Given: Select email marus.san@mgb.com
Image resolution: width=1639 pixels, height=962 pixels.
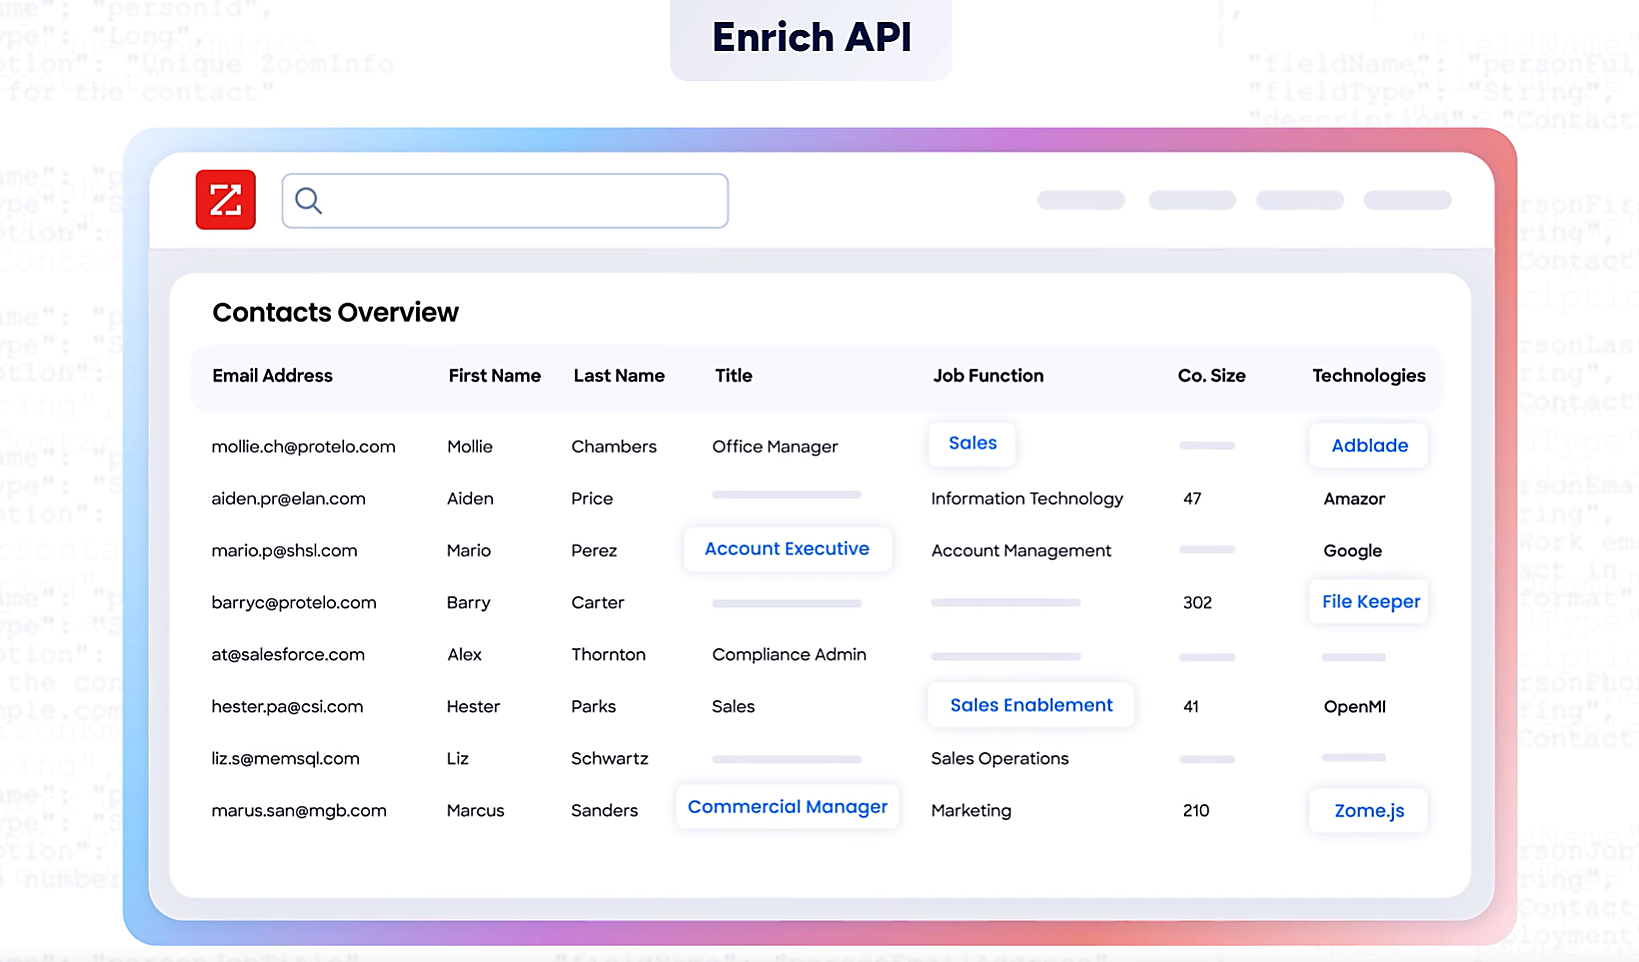Looking at the screenshot, I should point(298,811).
